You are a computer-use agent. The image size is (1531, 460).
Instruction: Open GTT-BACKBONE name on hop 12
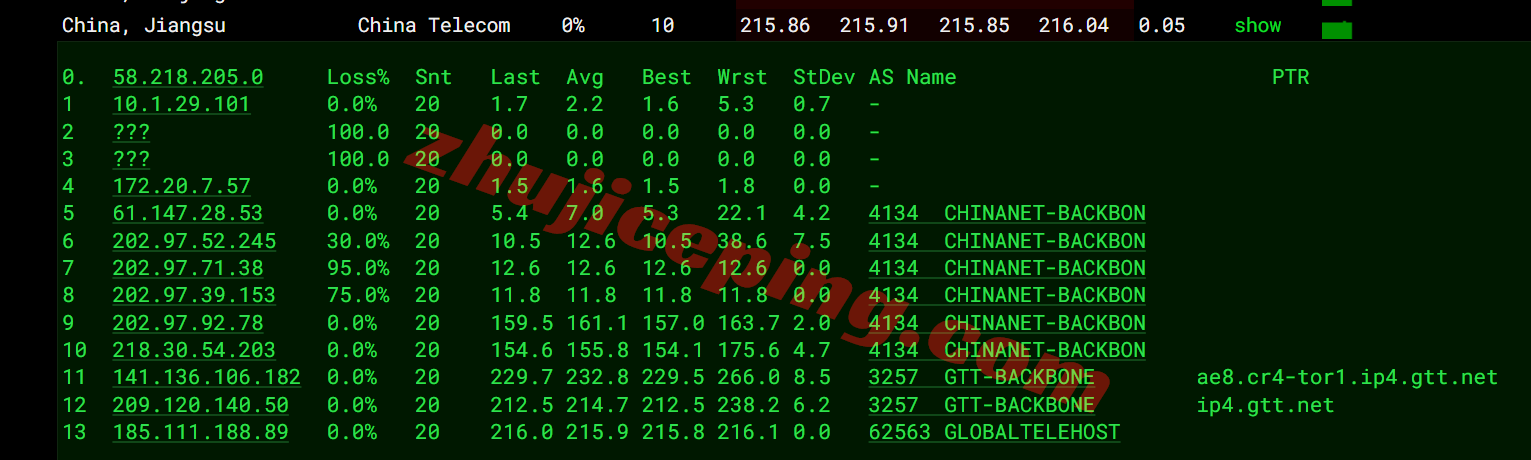[1019, 405]
